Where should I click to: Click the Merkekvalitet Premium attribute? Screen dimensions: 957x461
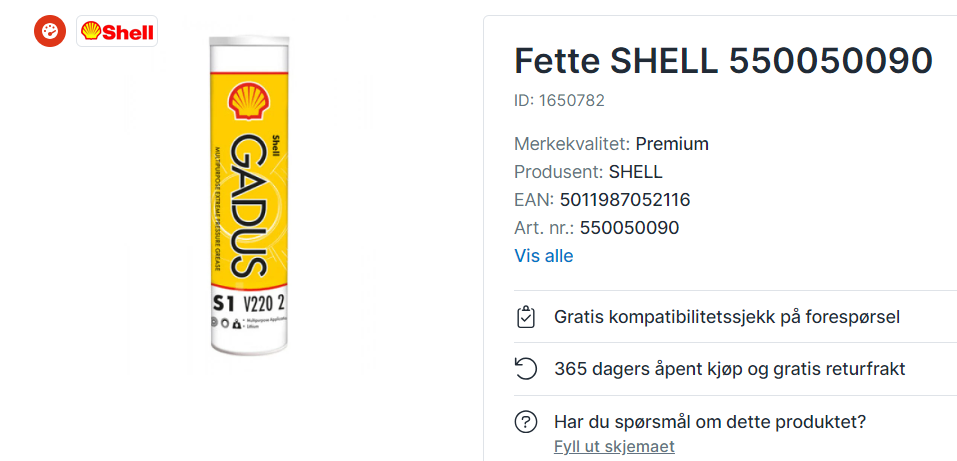(611, 143)
